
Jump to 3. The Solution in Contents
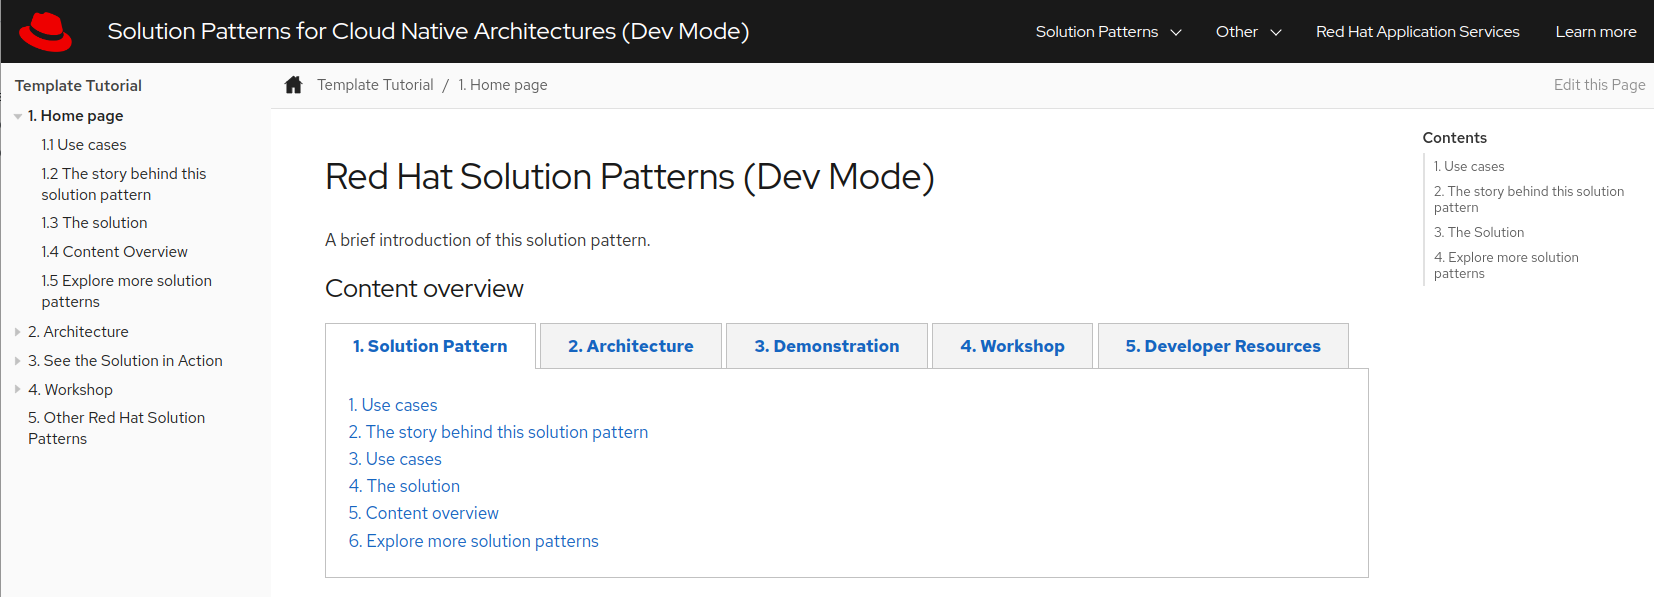tap(1479, 233)
